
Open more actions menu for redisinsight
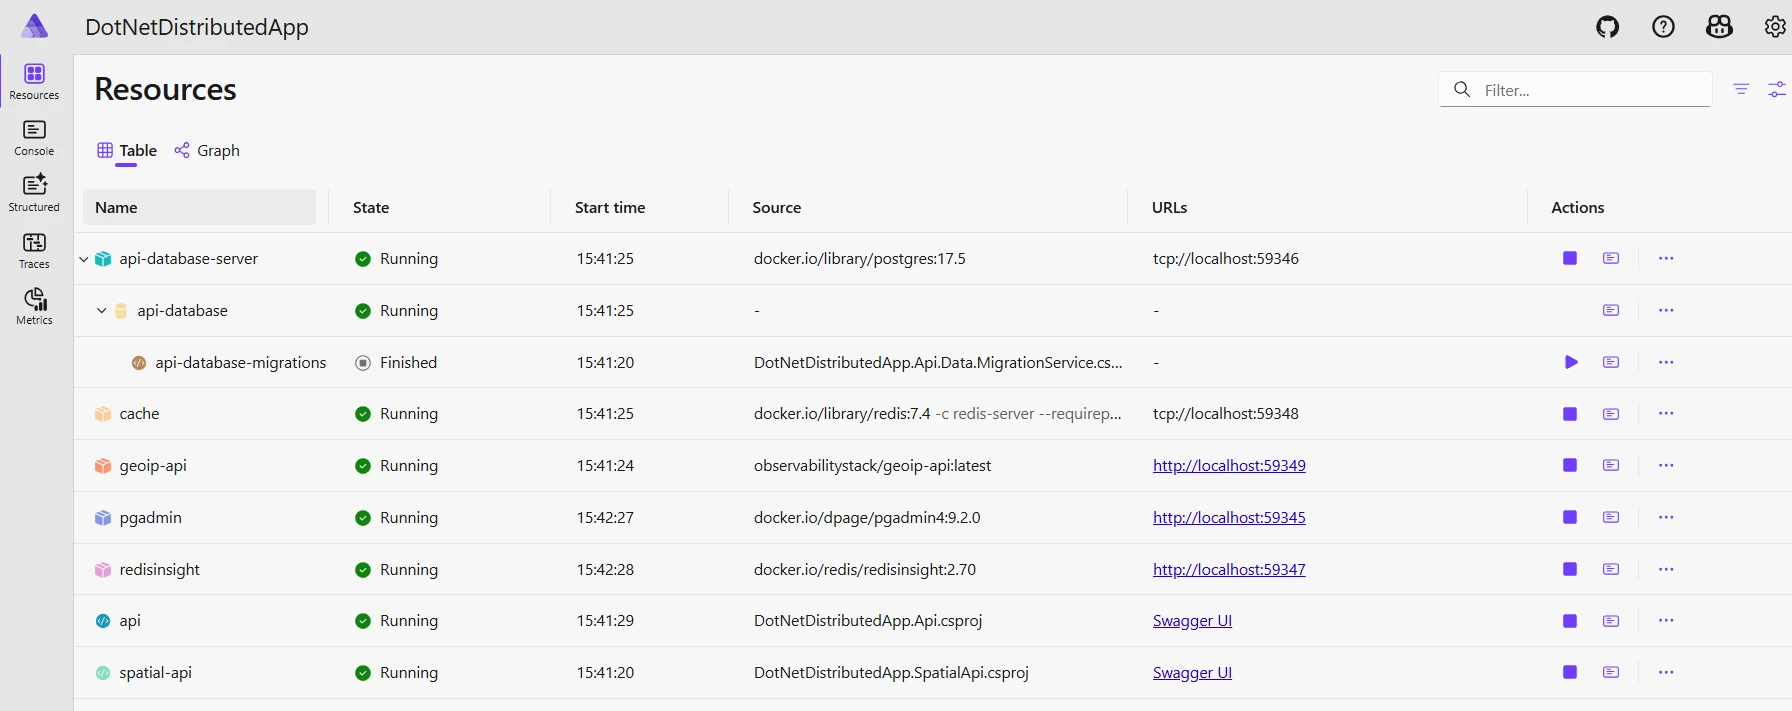1666,569
